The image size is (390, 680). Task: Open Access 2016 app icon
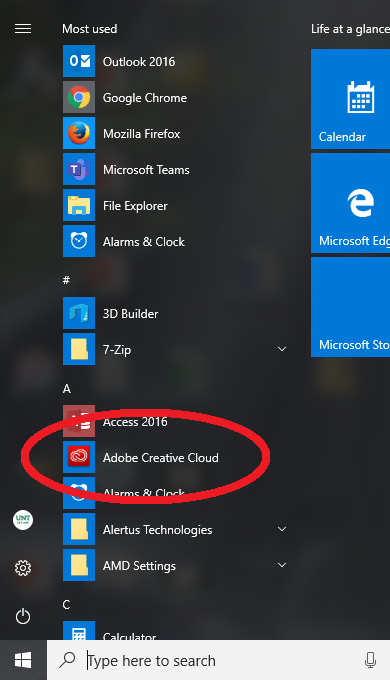79,421
